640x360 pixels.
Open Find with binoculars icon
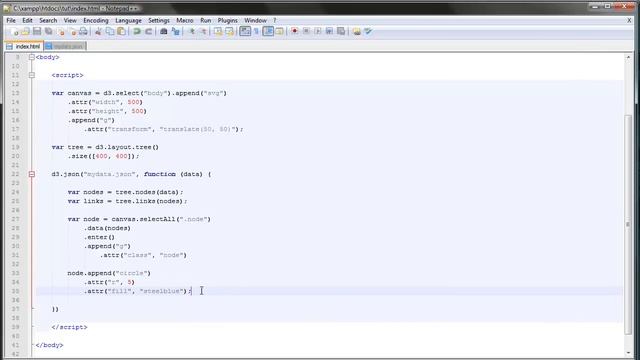[x=164, y=31]
